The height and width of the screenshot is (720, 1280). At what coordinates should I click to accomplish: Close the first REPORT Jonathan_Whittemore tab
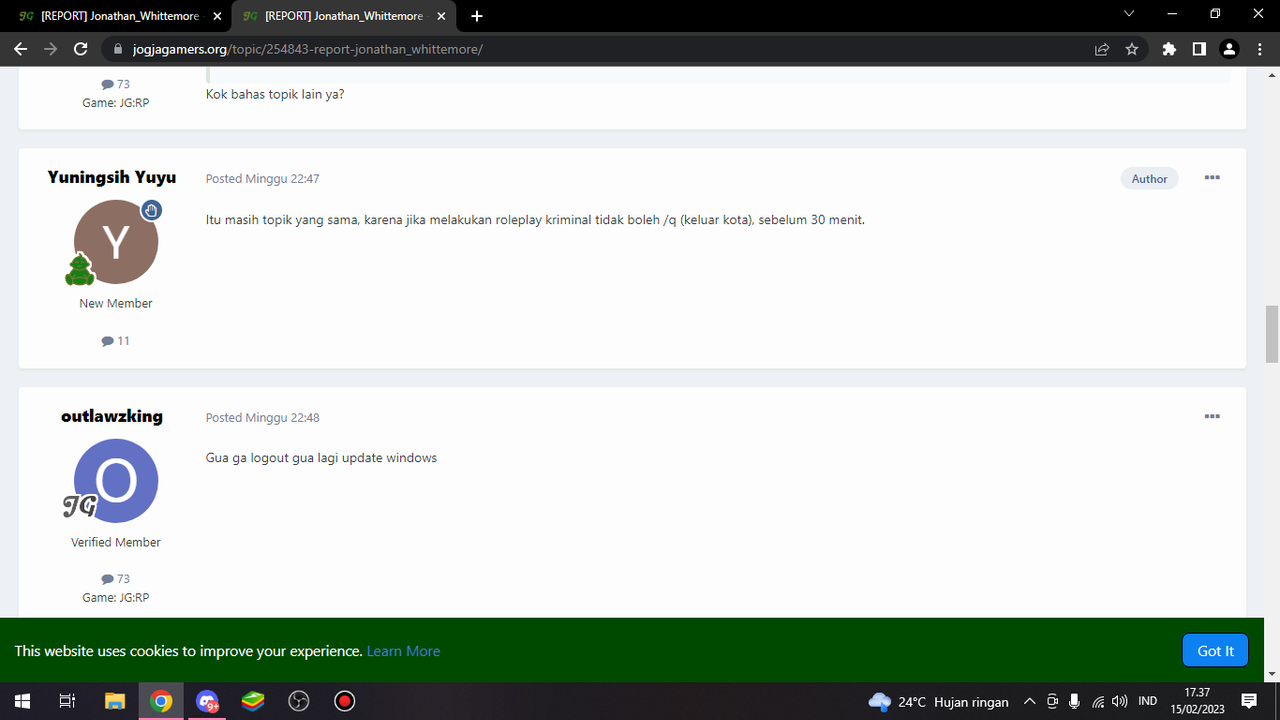217,16
